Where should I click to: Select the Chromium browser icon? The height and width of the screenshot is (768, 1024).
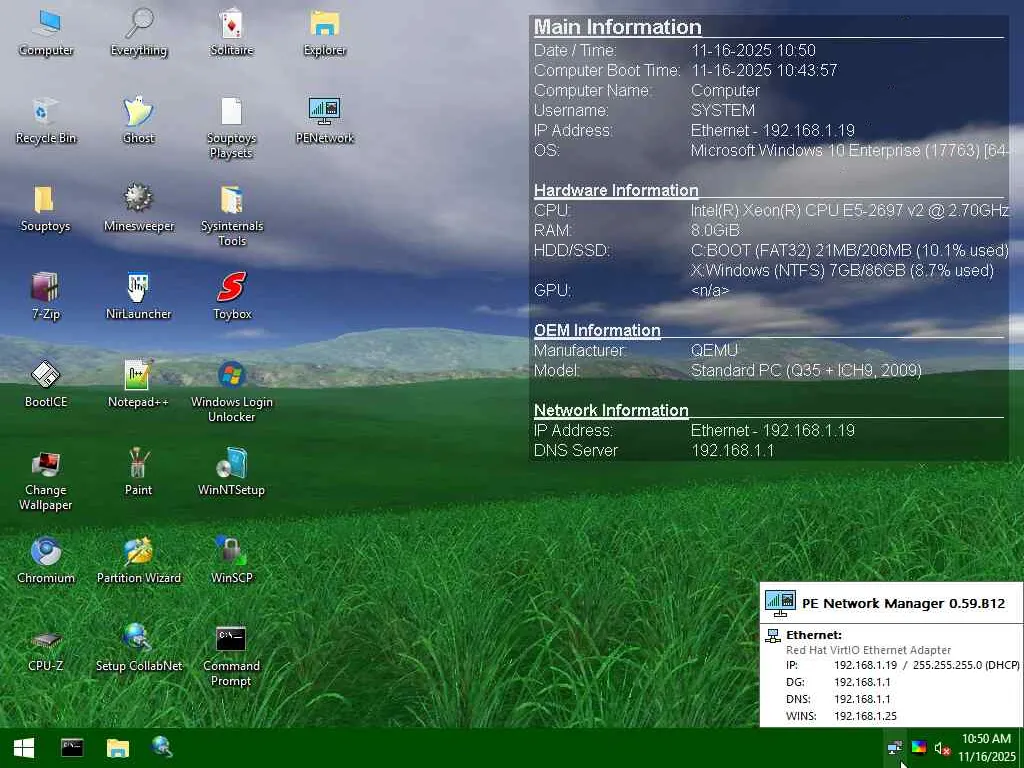[46, 560]
